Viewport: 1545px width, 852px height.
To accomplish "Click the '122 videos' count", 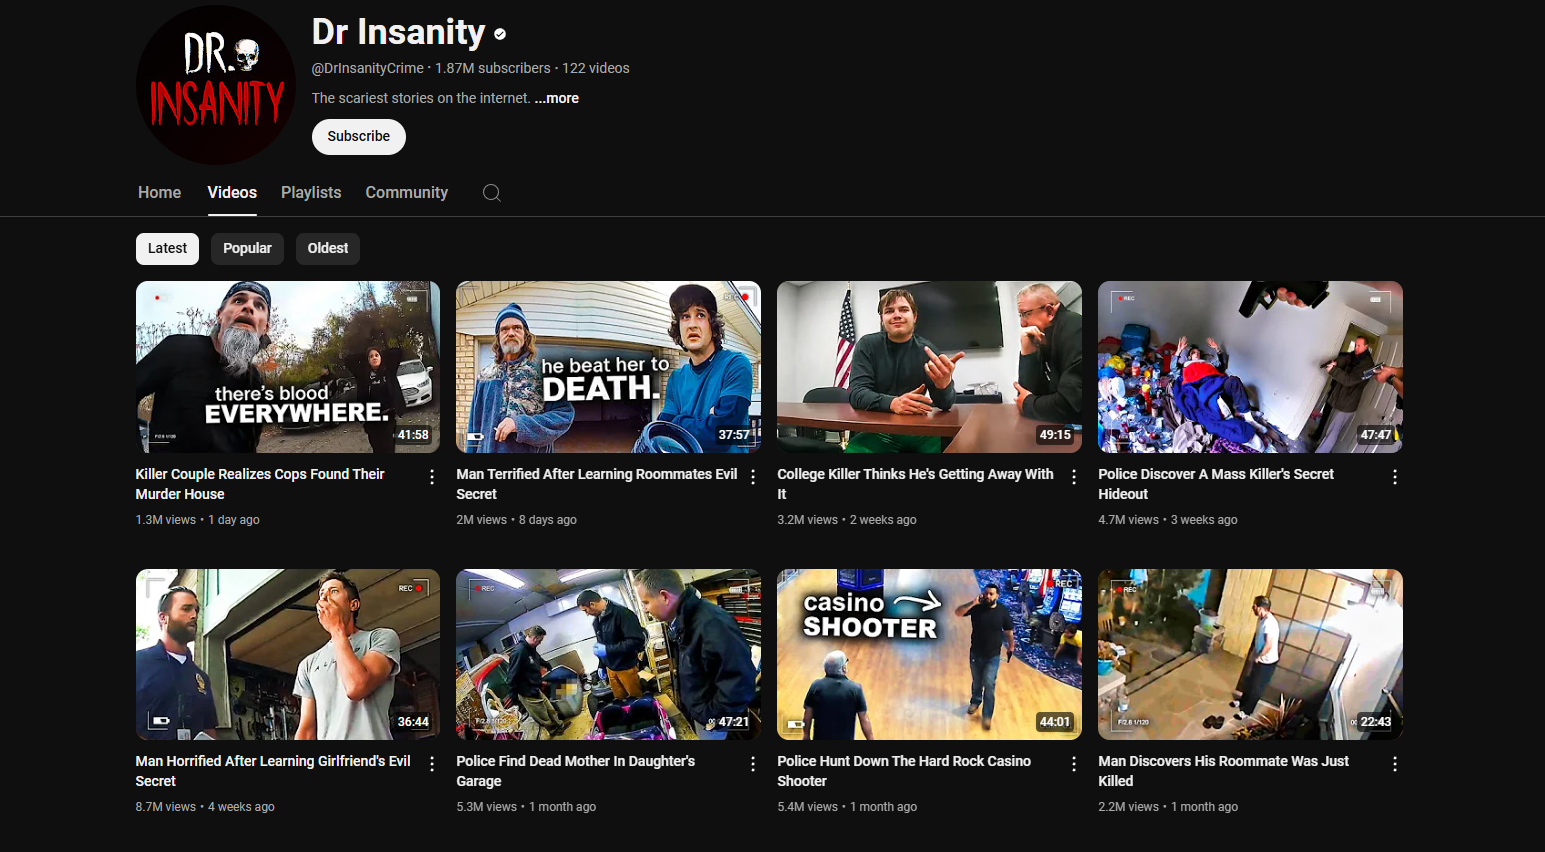I will 596,68.
